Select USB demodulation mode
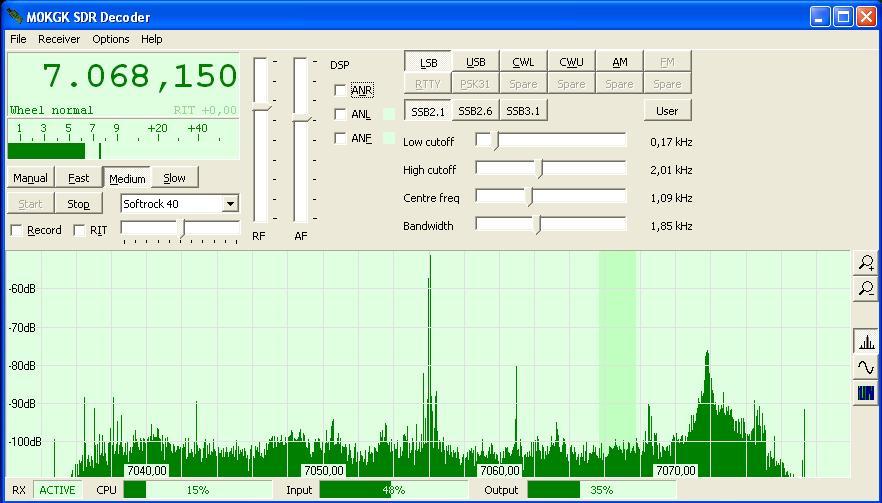Screen dimensions: 882x503 [476, 62]
